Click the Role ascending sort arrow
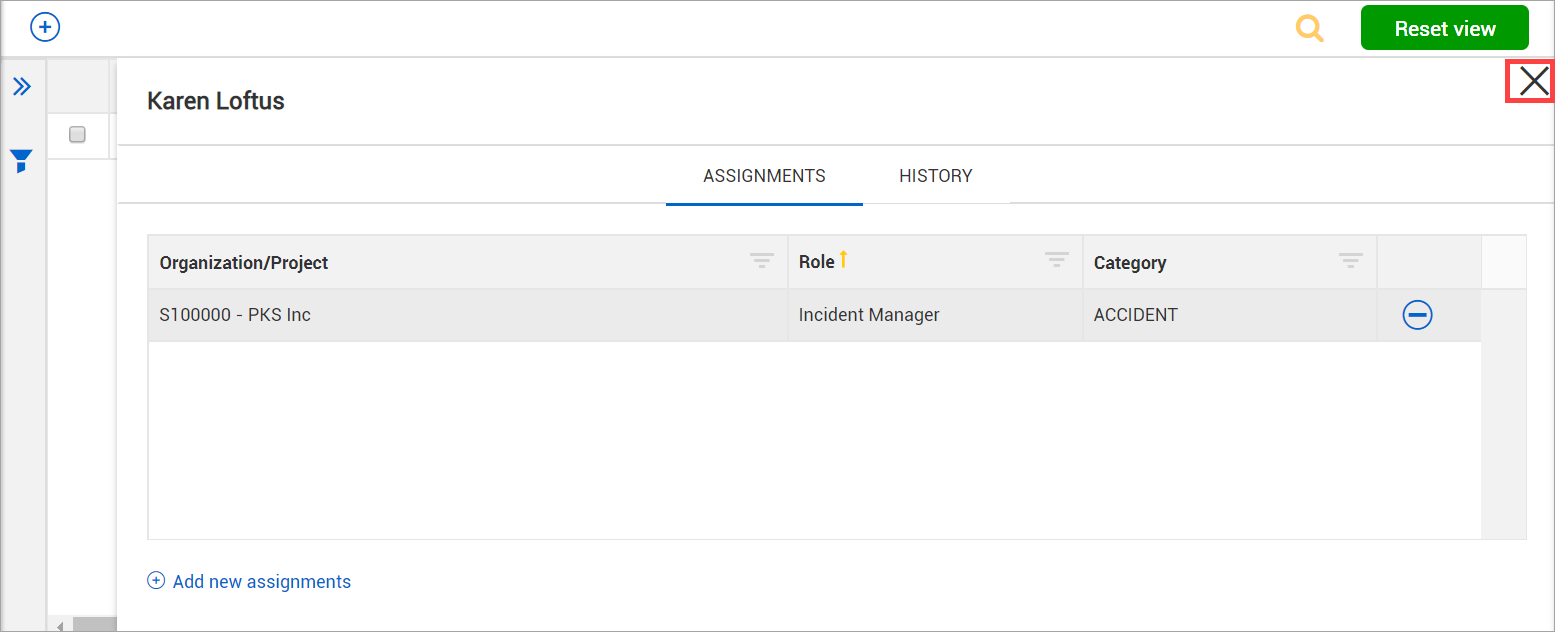The image size is (1555, 632). click(x=843, y=260)
